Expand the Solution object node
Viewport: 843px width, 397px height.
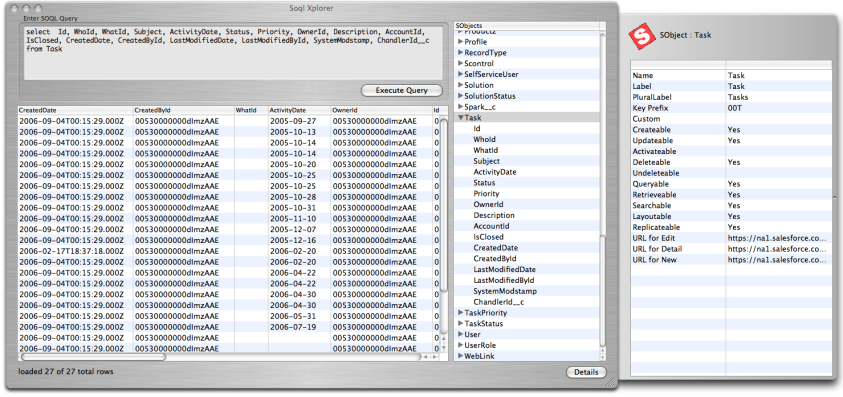(460, 85)
